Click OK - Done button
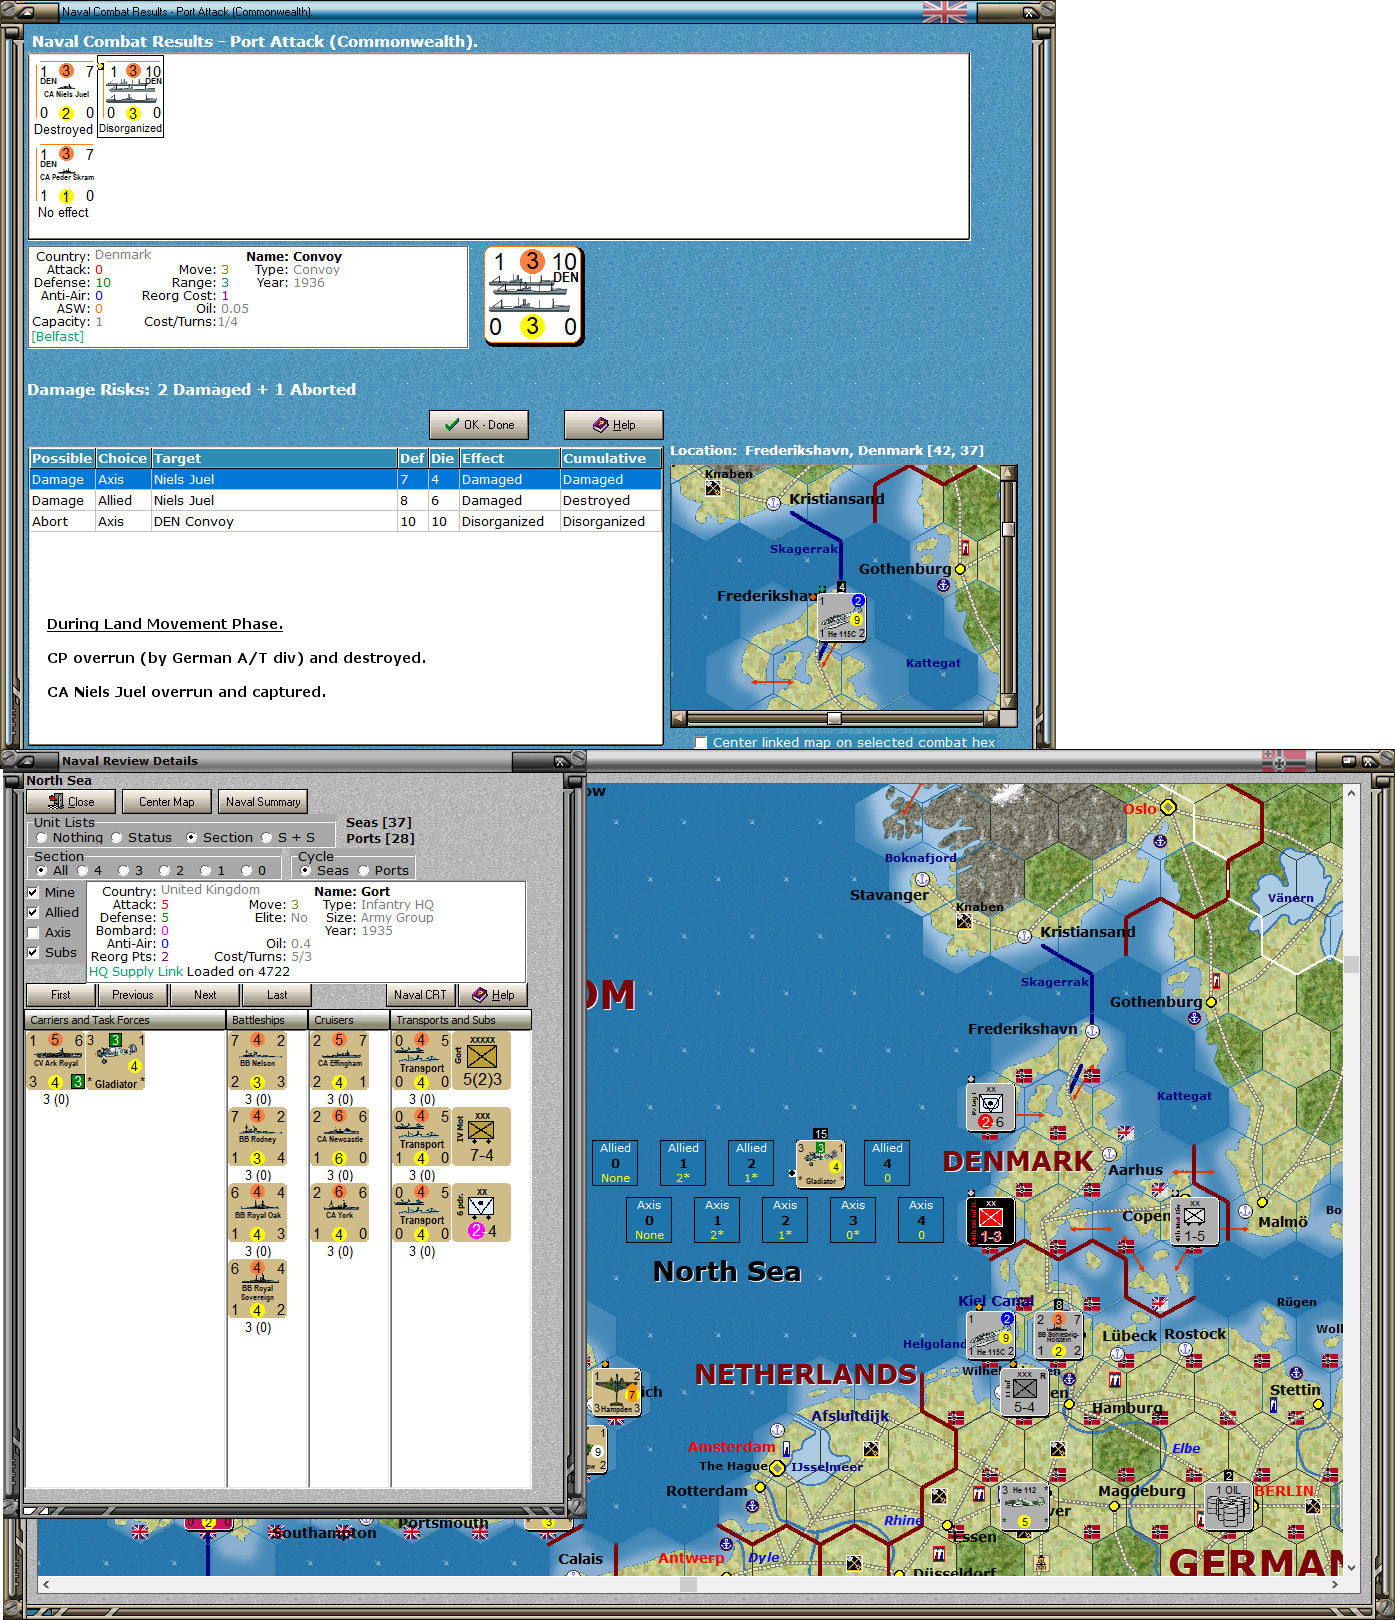This screenshot has width=1395, height=1620. pyautogui.click(x=479, y=425)
